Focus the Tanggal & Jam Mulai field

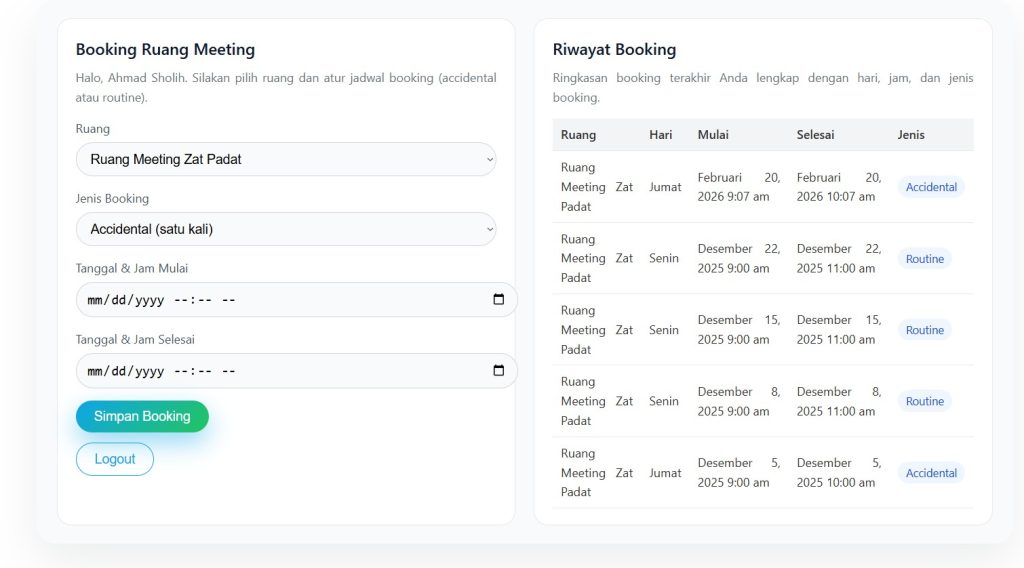280,300
